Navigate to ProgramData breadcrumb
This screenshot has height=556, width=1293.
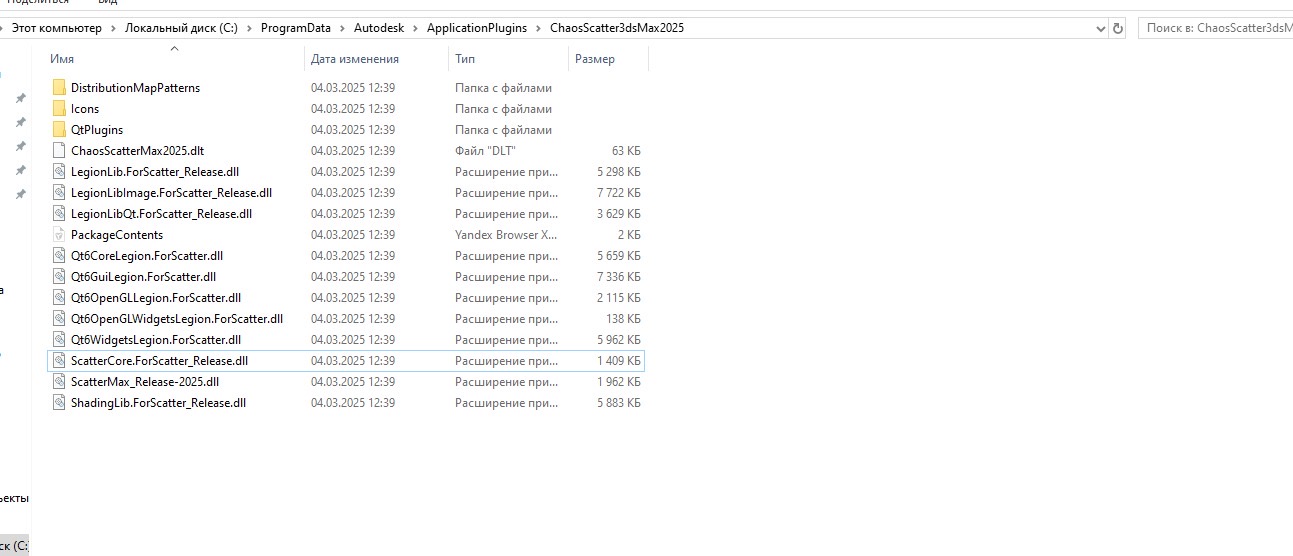coord(296,28)
